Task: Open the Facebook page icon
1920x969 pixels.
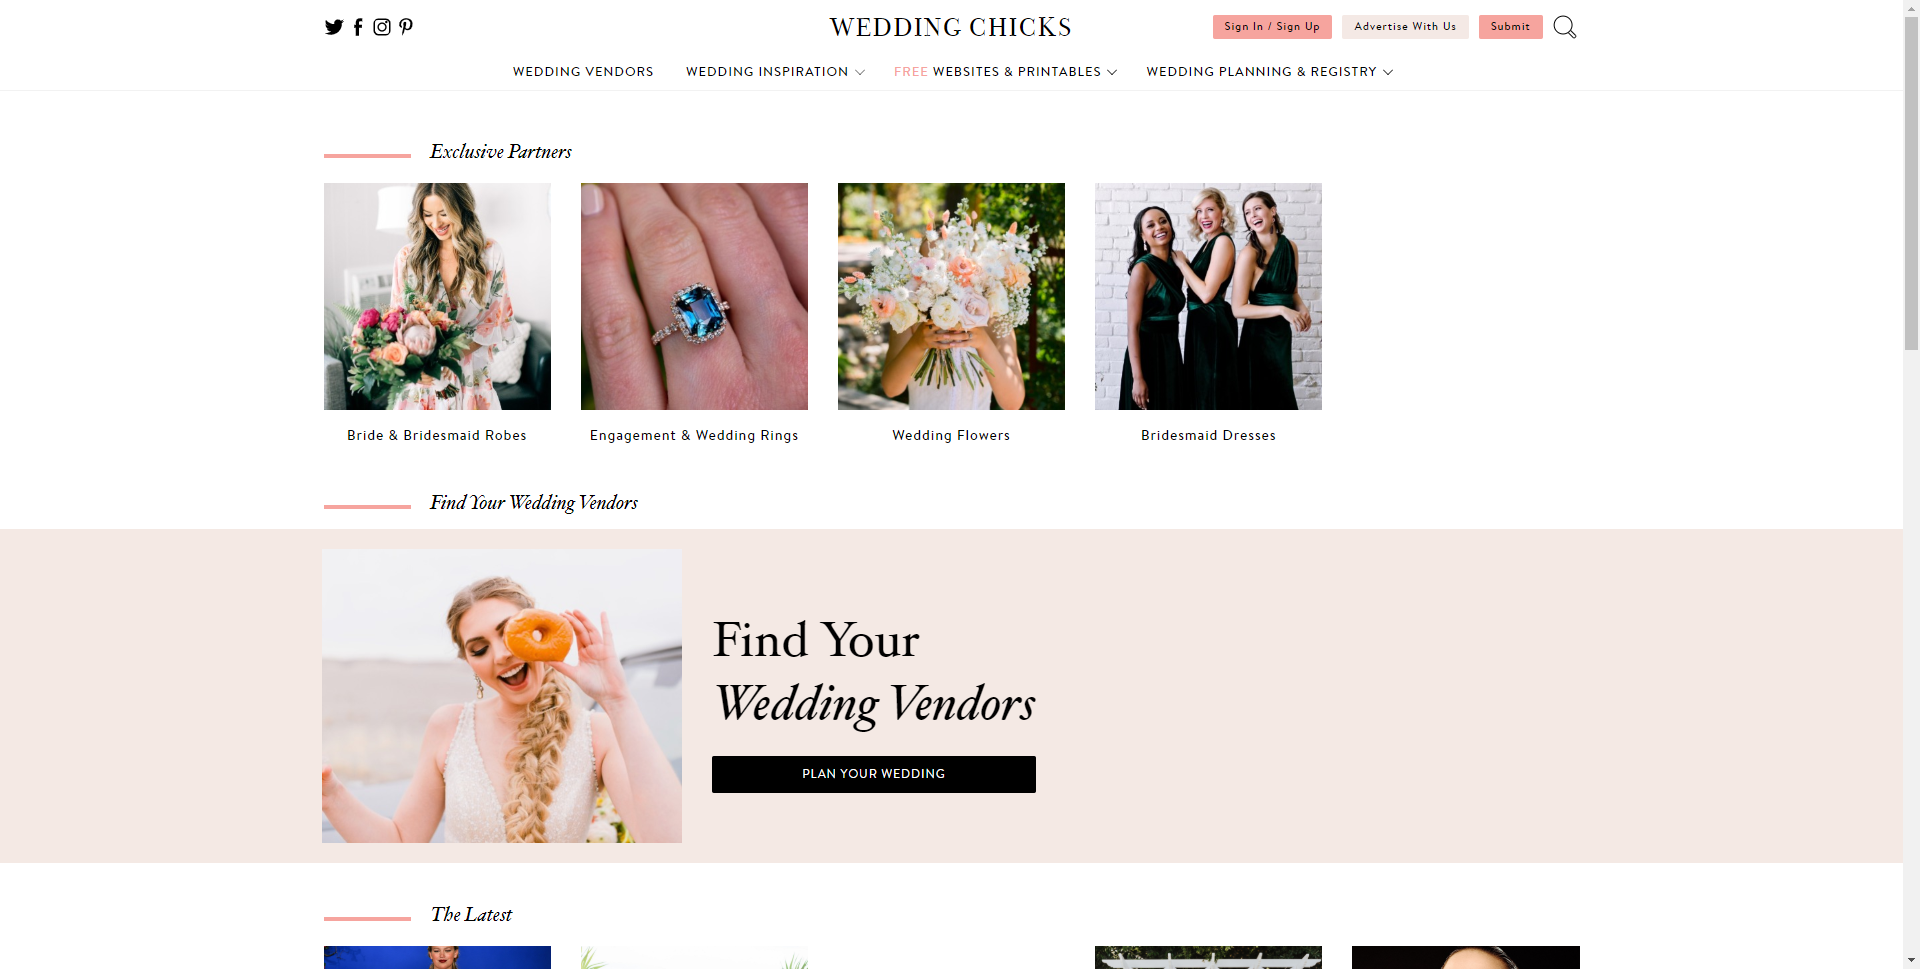Action: click(358, 27)
